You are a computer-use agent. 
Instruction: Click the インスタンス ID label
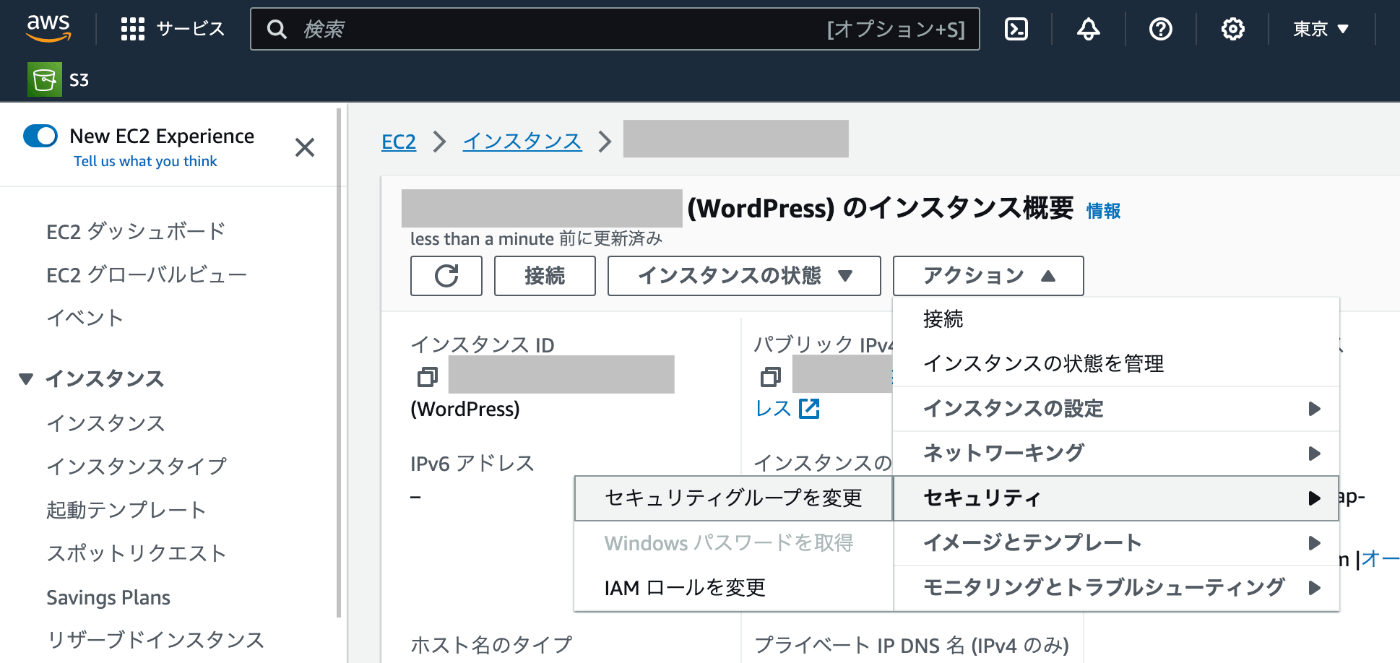pyautogui.click(x=482, y=345)
